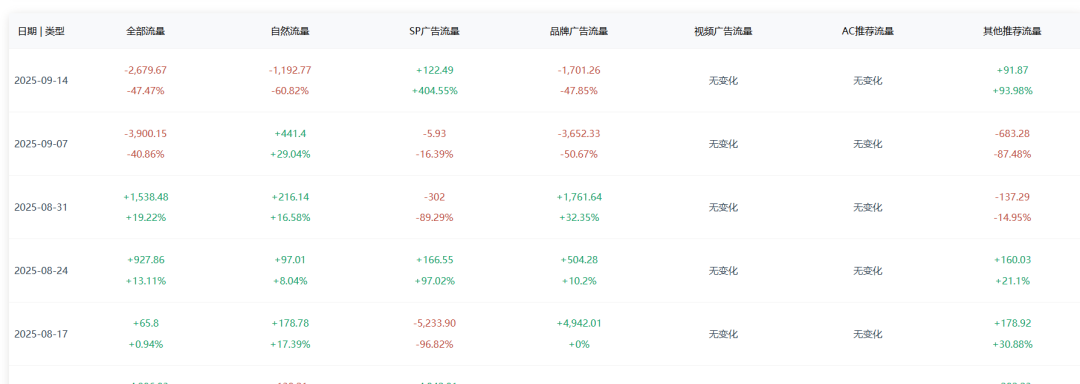The width and height of the screenshot is (1080, 384).
Task: Click the +160.03 other recommendation value
Action: point(1012,260)
